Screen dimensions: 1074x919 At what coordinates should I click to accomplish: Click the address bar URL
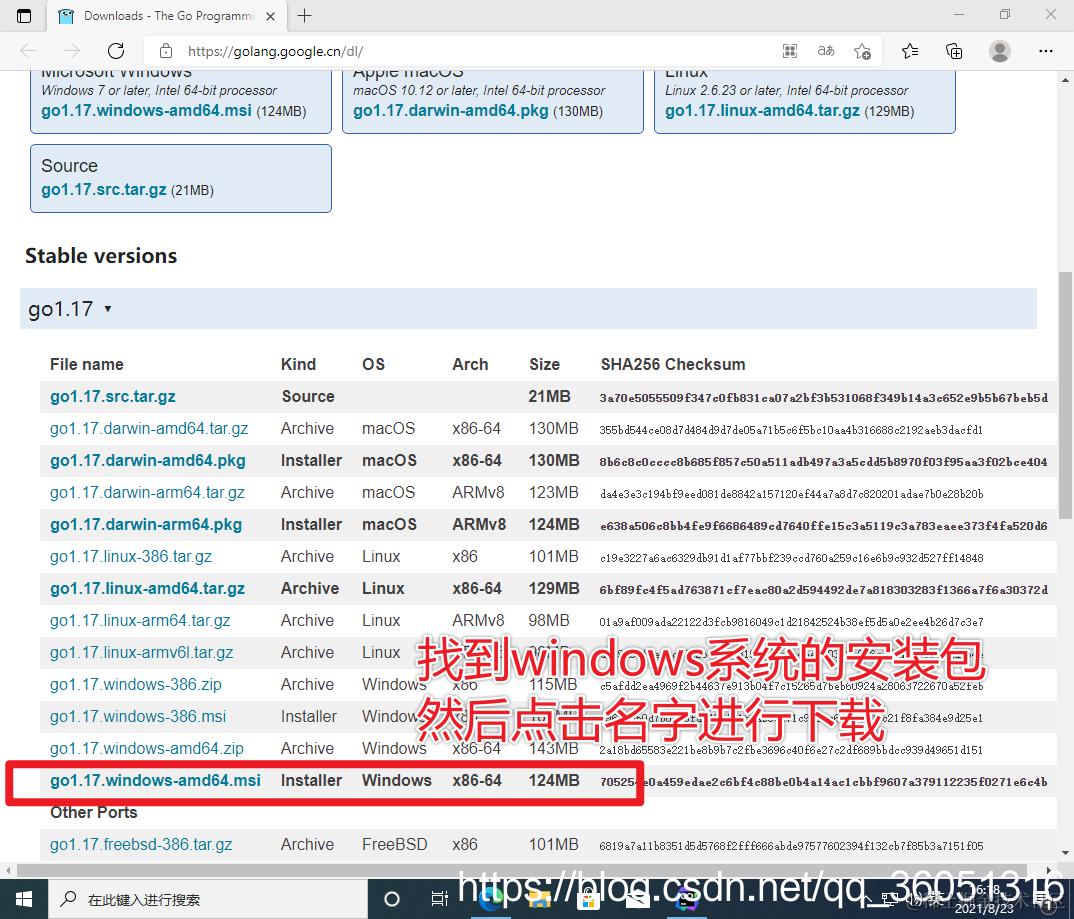(275, 51)
